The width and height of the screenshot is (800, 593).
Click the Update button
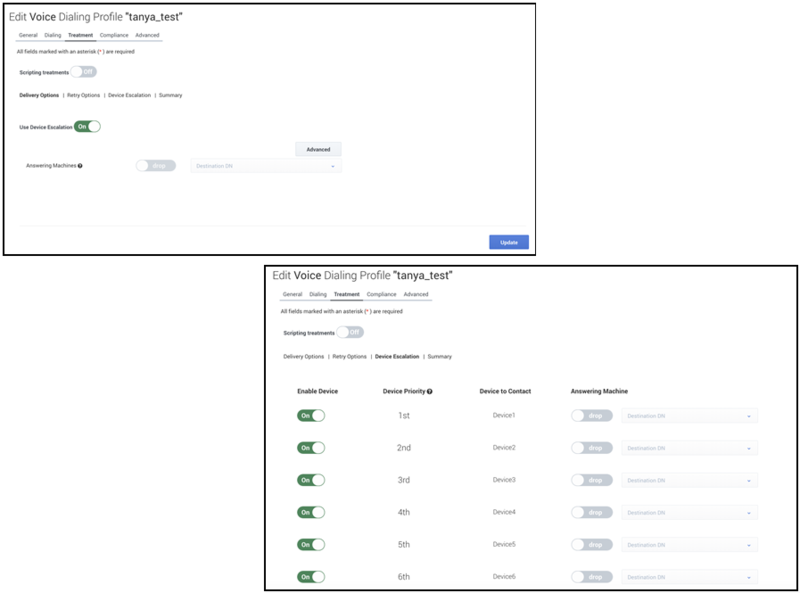pos(508,242)
